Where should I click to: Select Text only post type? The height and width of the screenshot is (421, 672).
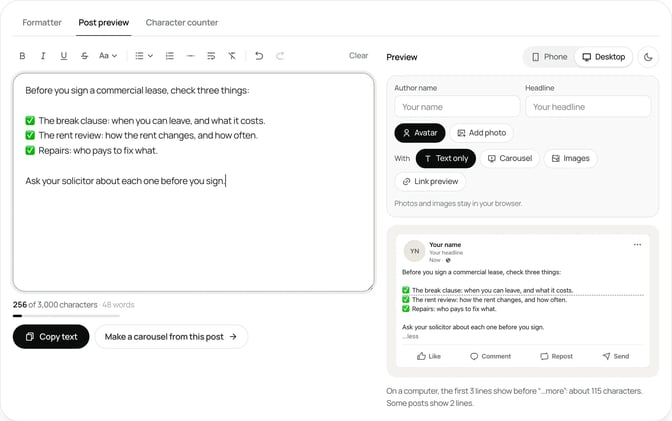click(x=446, y=159)
